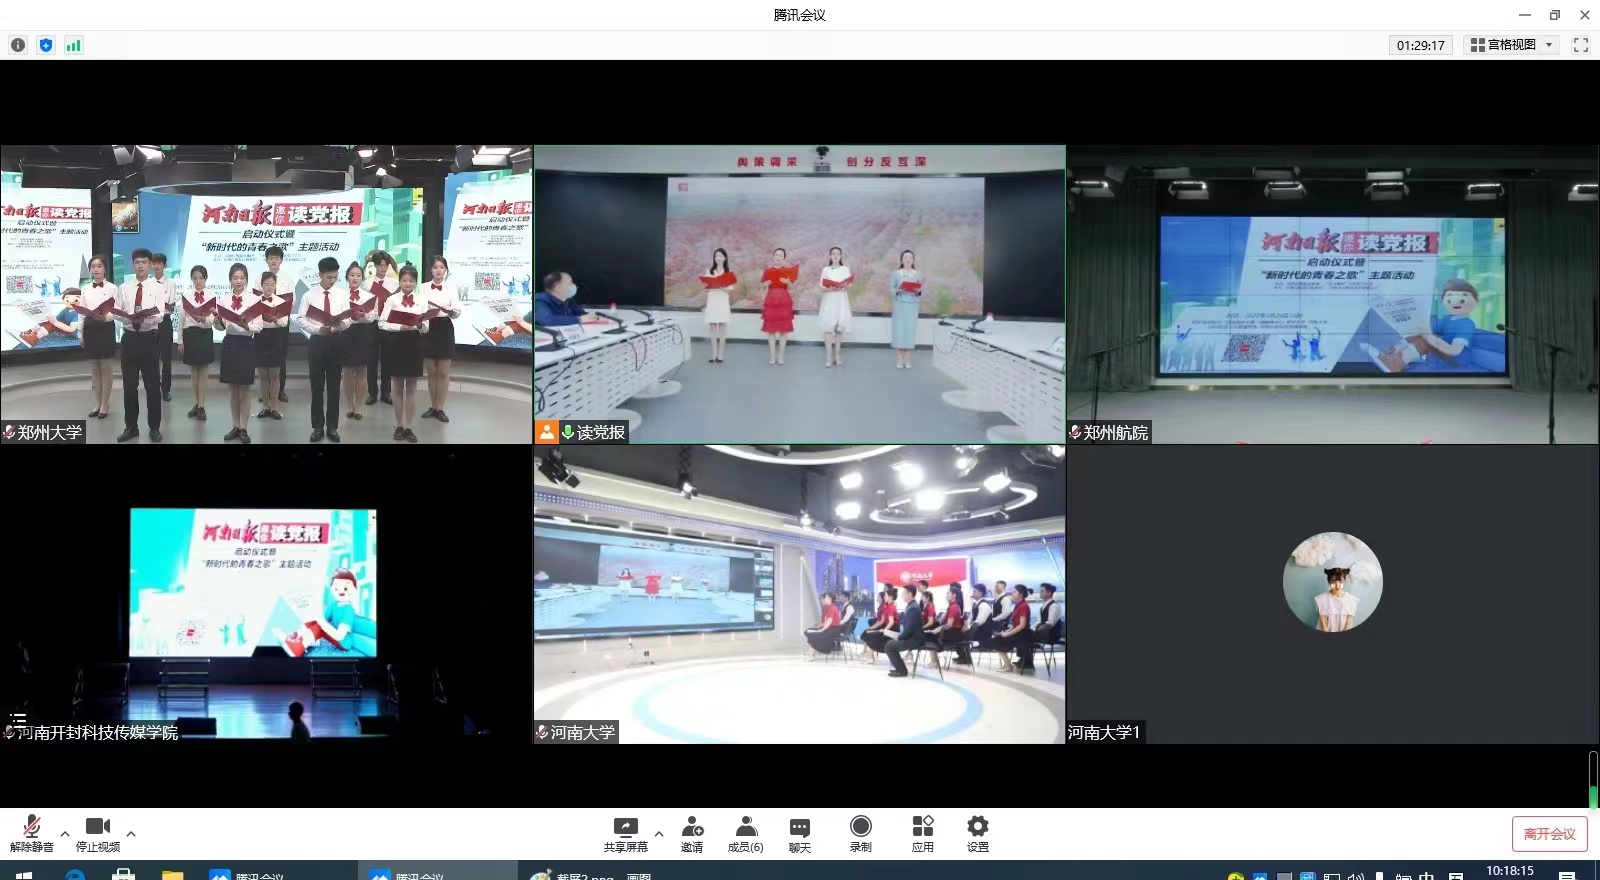Expand the arrow next to 共享屏幕
Screen dimensions: 1600x880
coord(659,833)
